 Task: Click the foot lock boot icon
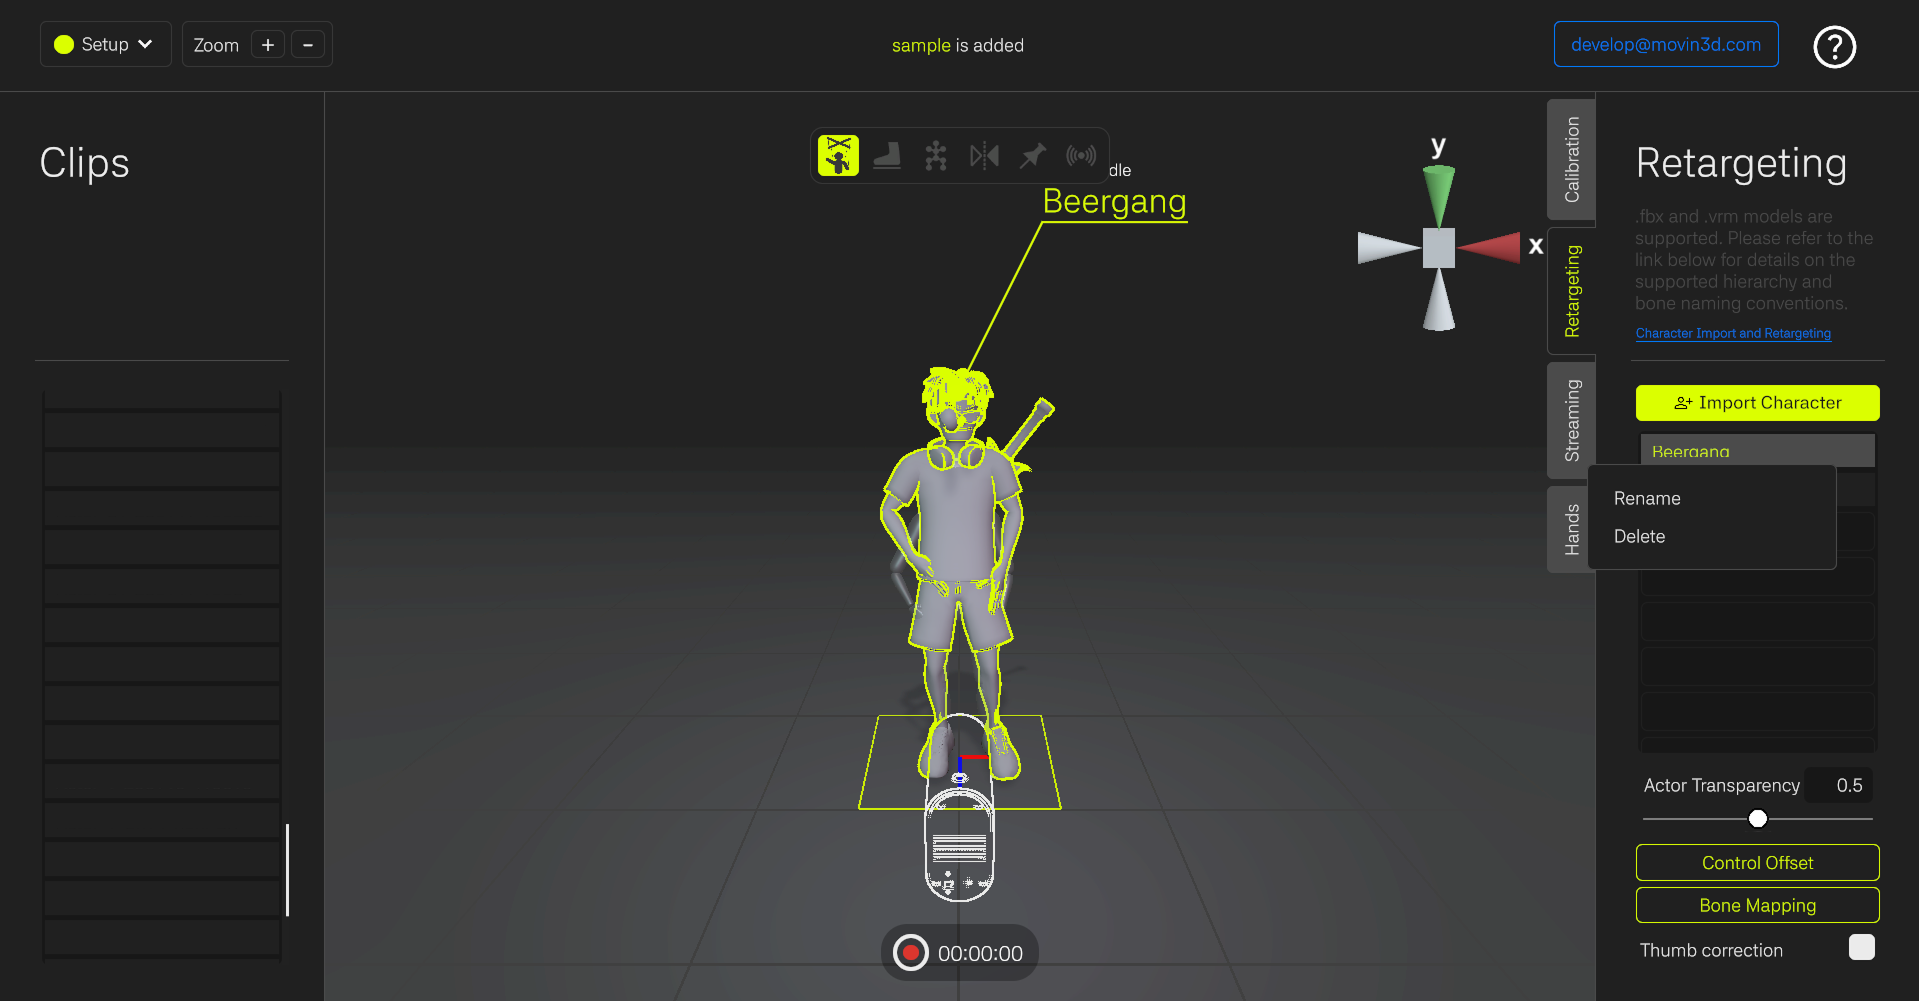(887, 156)
